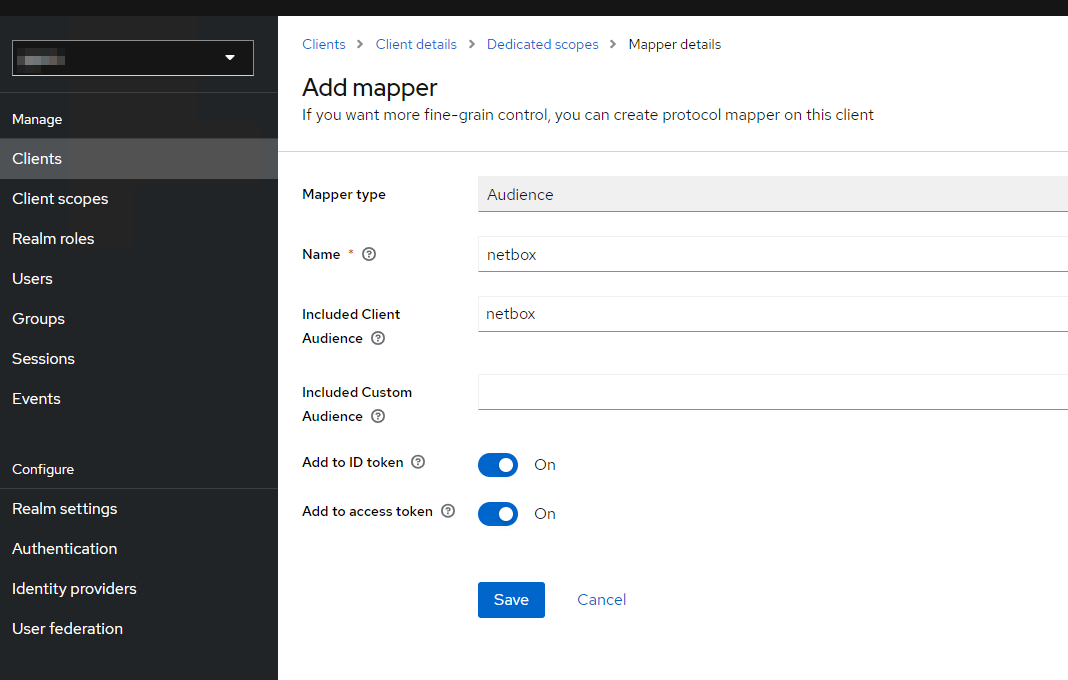Image resolution: width=1068 pixels, height=680 pixels.
Task: Open Client scopes in sidebar
Action: click(60, 199)
